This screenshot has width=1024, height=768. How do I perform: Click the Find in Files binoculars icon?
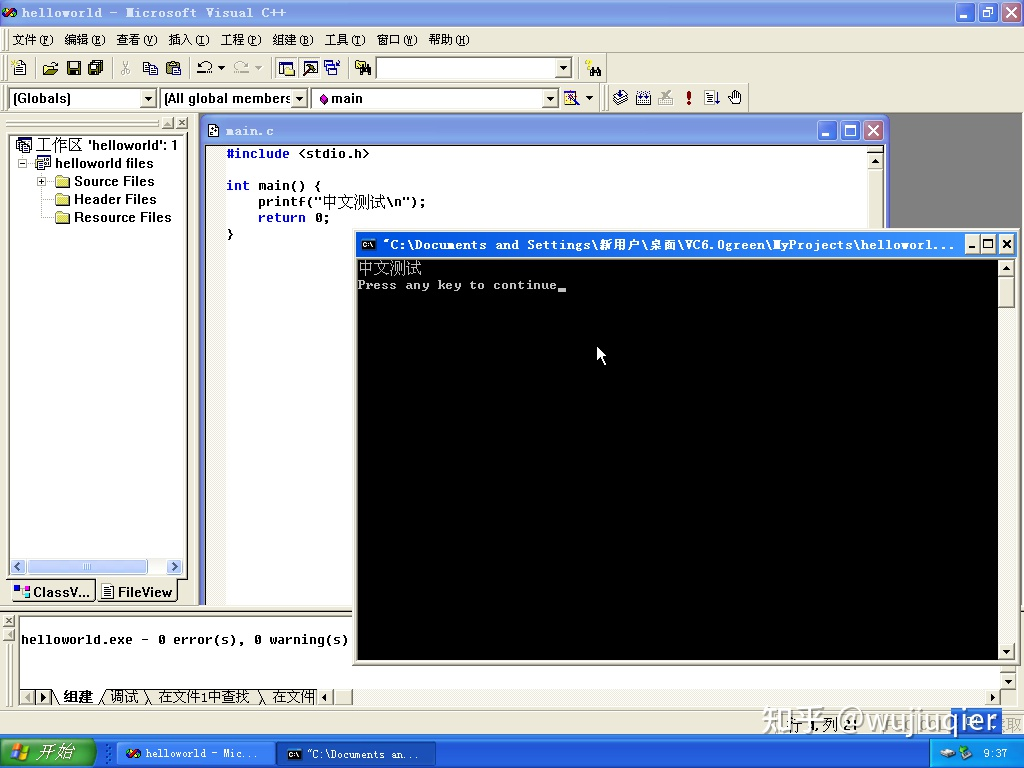[x=362, y=67]
